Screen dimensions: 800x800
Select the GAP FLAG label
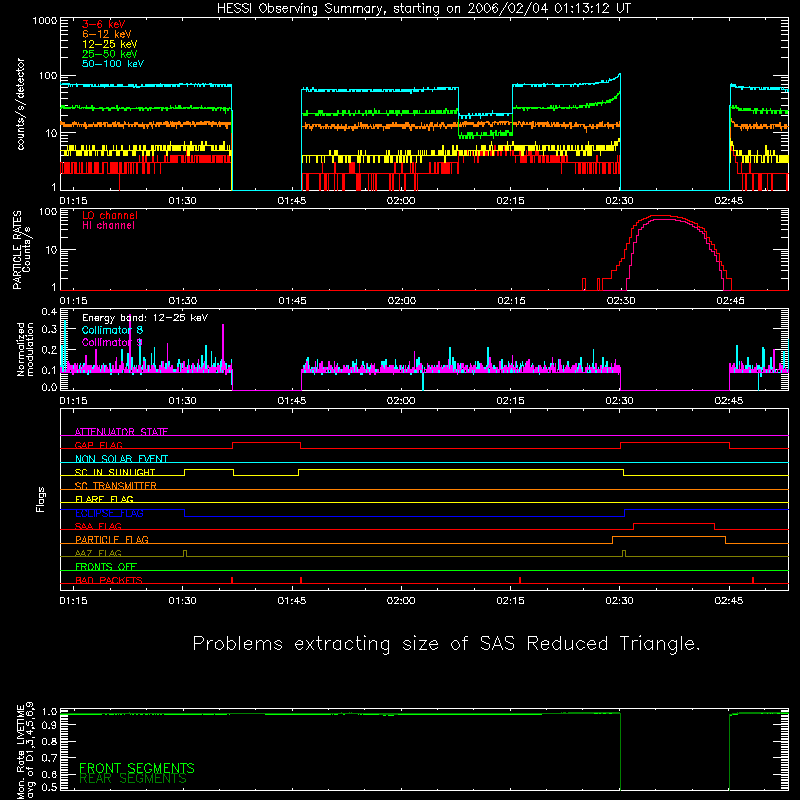point(98,445)
